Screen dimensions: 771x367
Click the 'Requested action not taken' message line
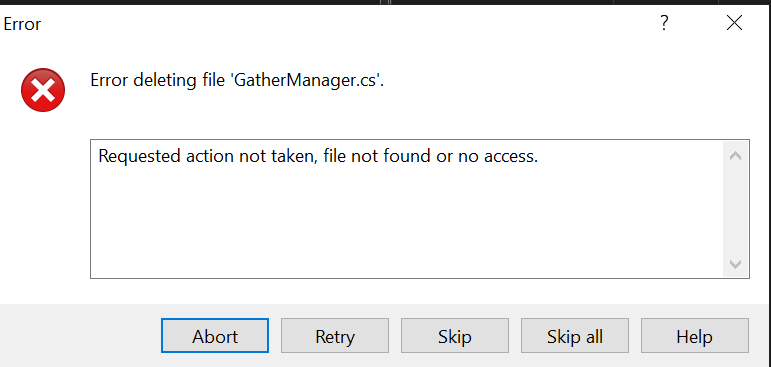(x=318, y=156)
